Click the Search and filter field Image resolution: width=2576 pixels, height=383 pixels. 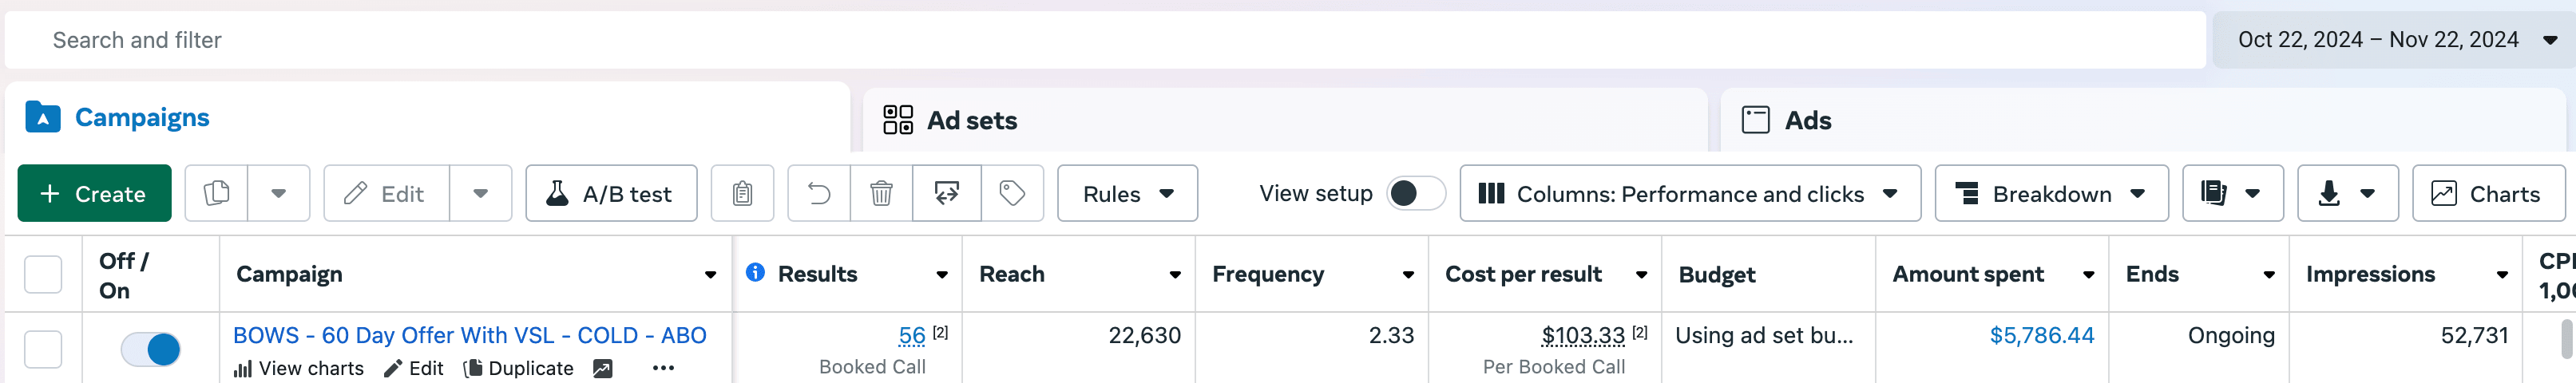[1100, 40]
